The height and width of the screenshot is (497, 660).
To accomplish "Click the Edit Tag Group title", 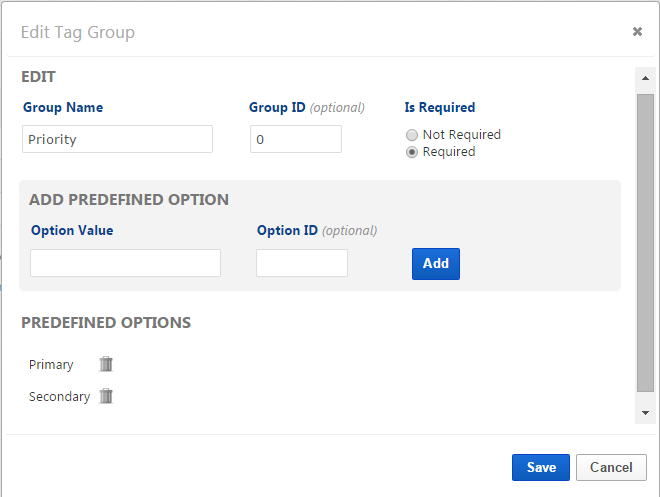I will [x=78, y=32].
